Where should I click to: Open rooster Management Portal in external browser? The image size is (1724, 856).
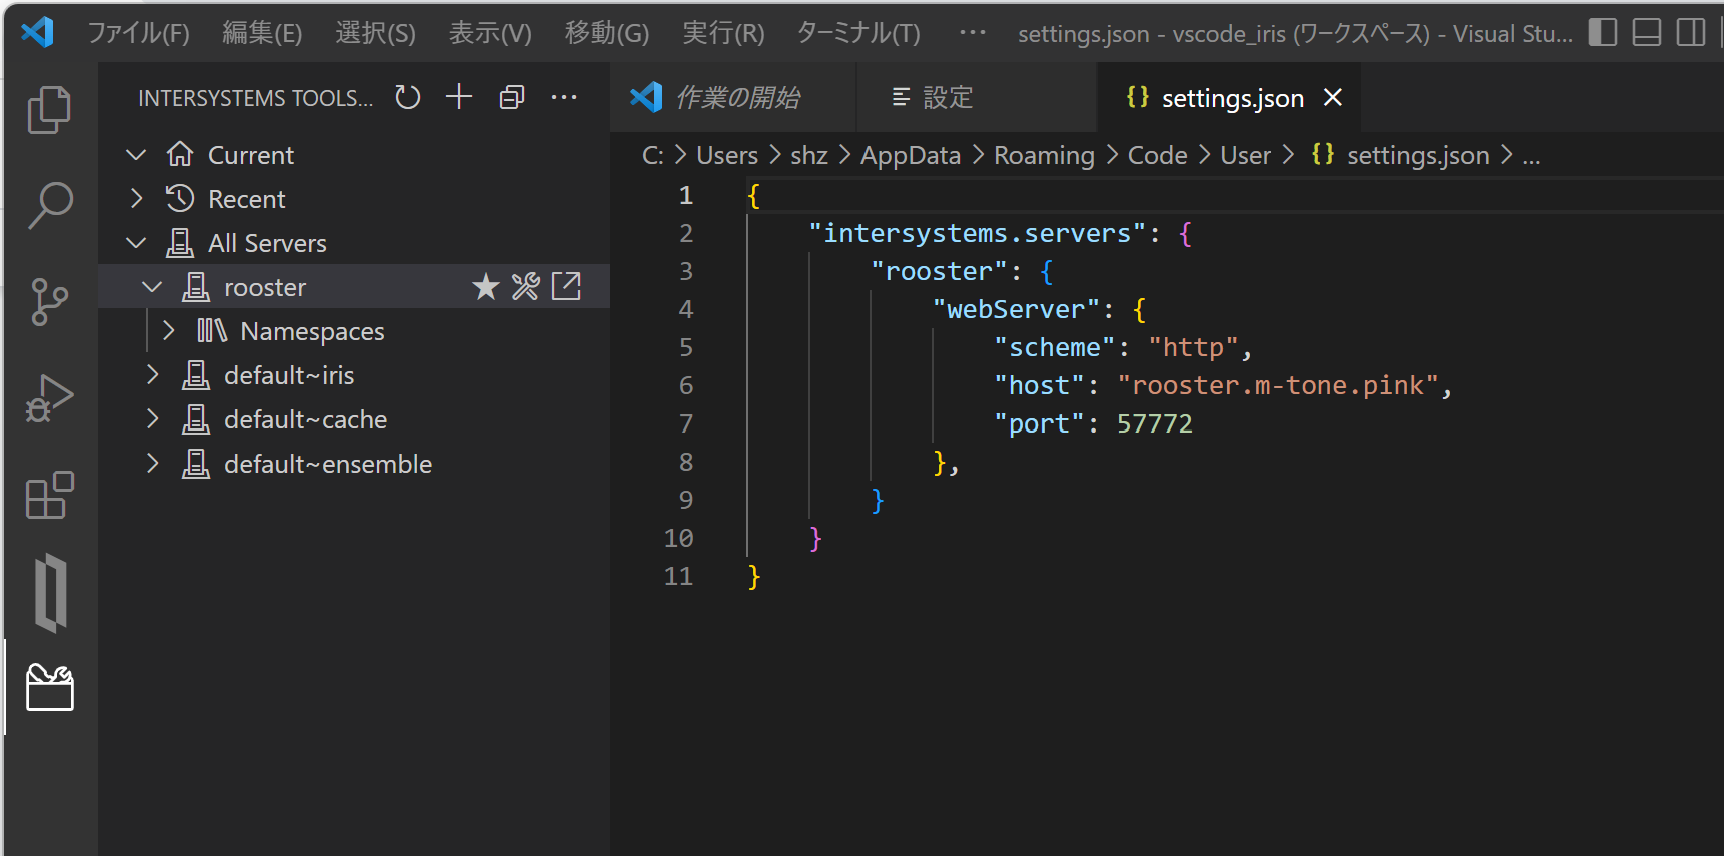tap(566, 287)
